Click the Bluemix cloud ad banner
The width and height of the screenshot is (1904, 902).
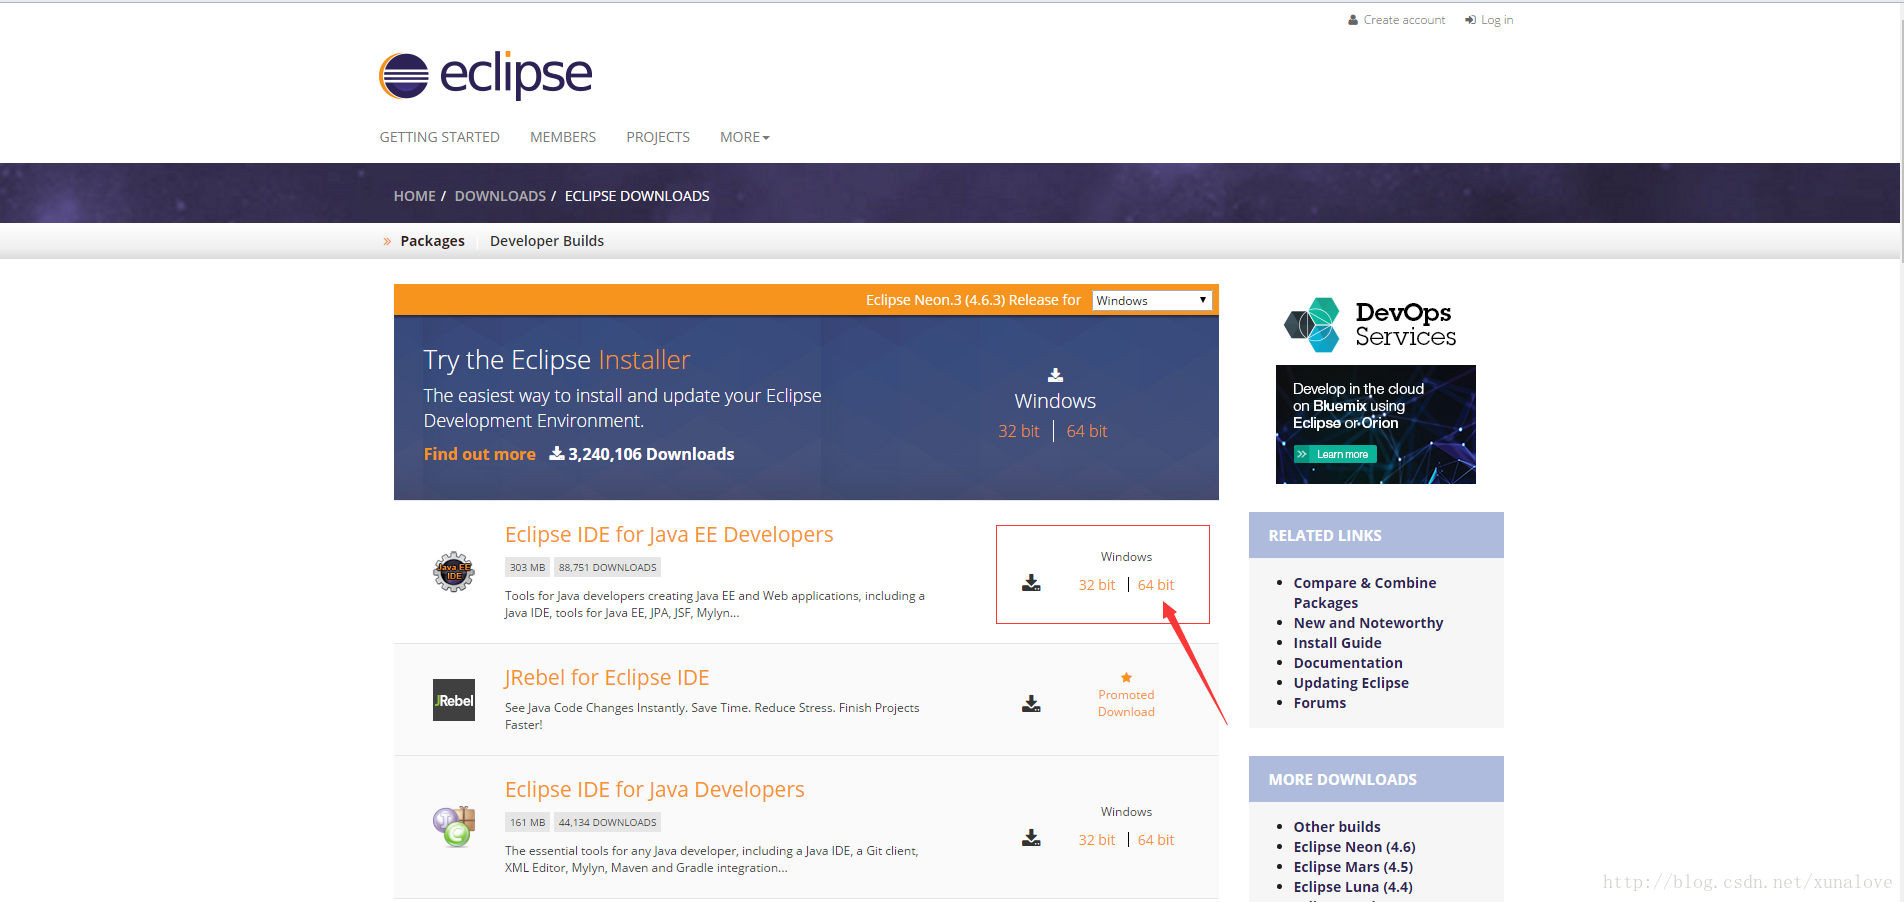pos(1376,424)
